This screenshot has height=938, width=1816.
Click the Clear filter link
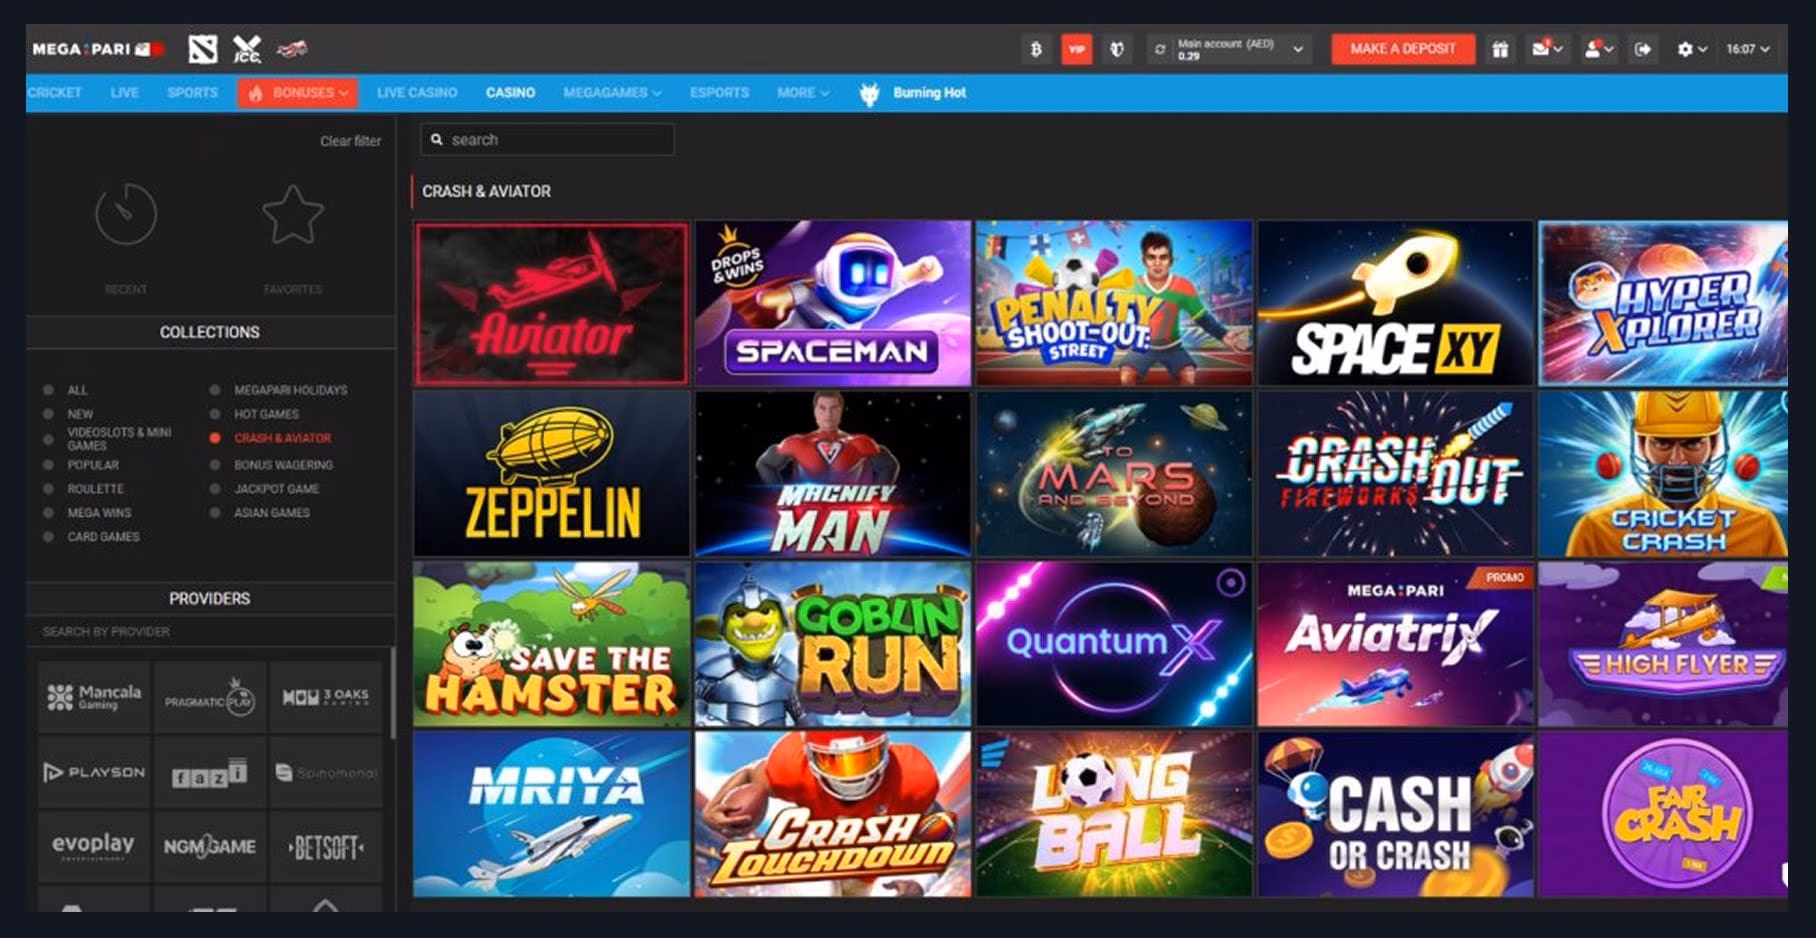tap(350, 141)
